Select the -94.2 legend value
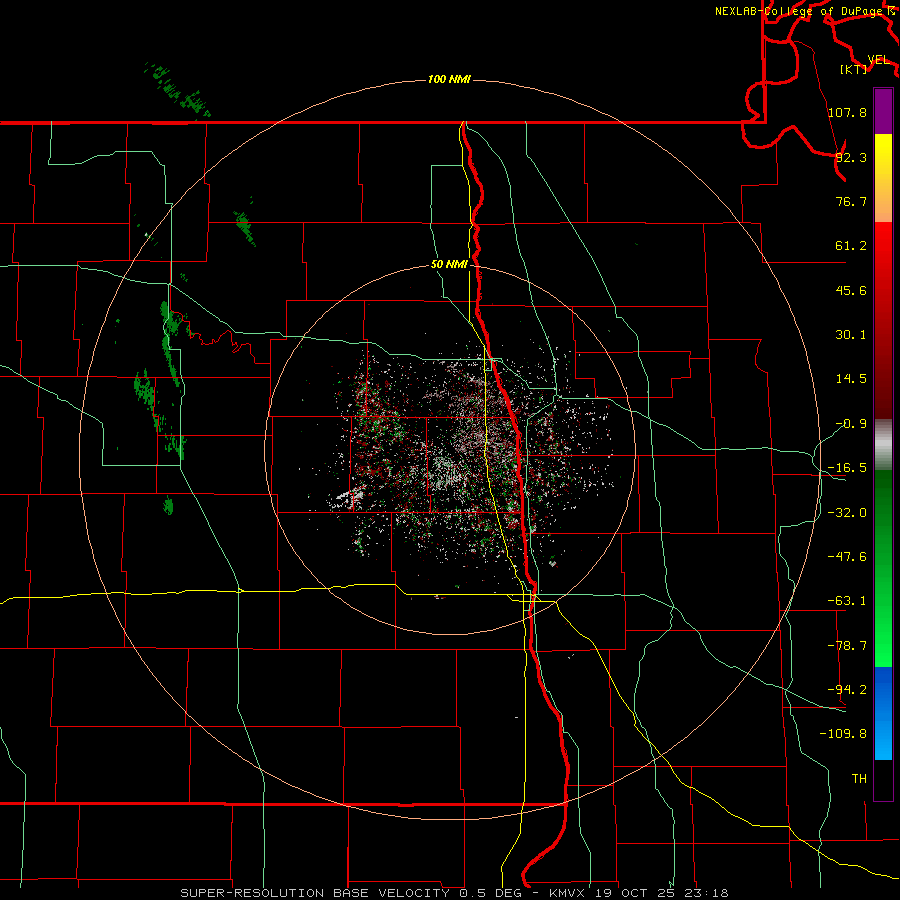The width and height of the screenshot is (900, 900). coord(847,690)
